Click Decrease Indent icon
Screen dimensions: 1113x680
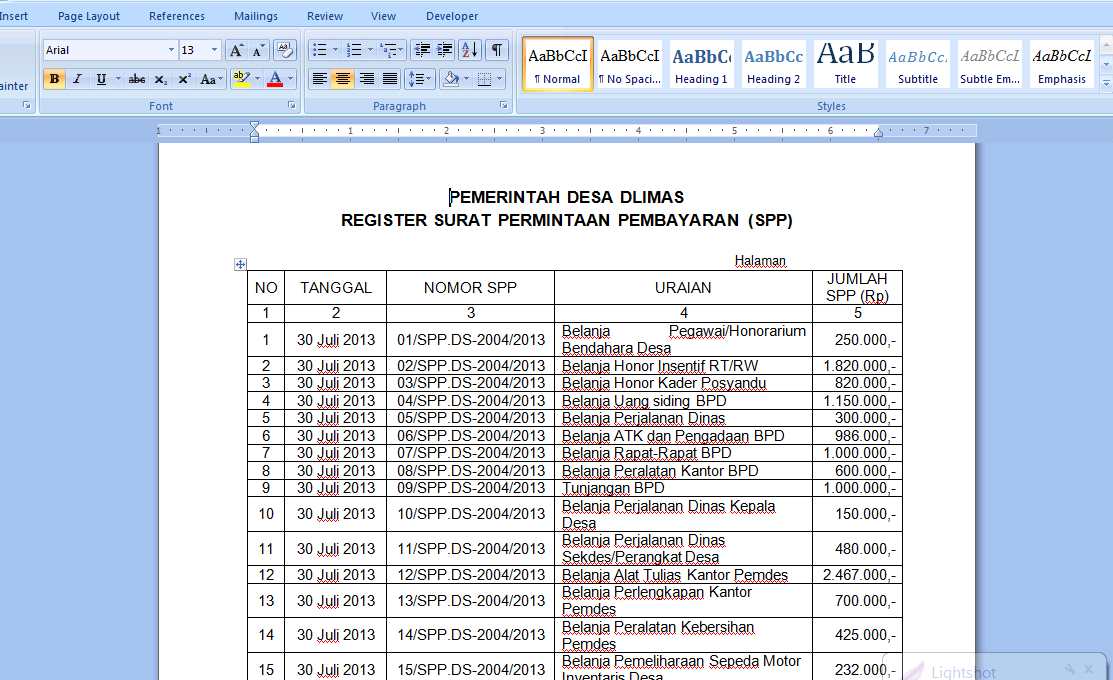[x=422, y=50]
